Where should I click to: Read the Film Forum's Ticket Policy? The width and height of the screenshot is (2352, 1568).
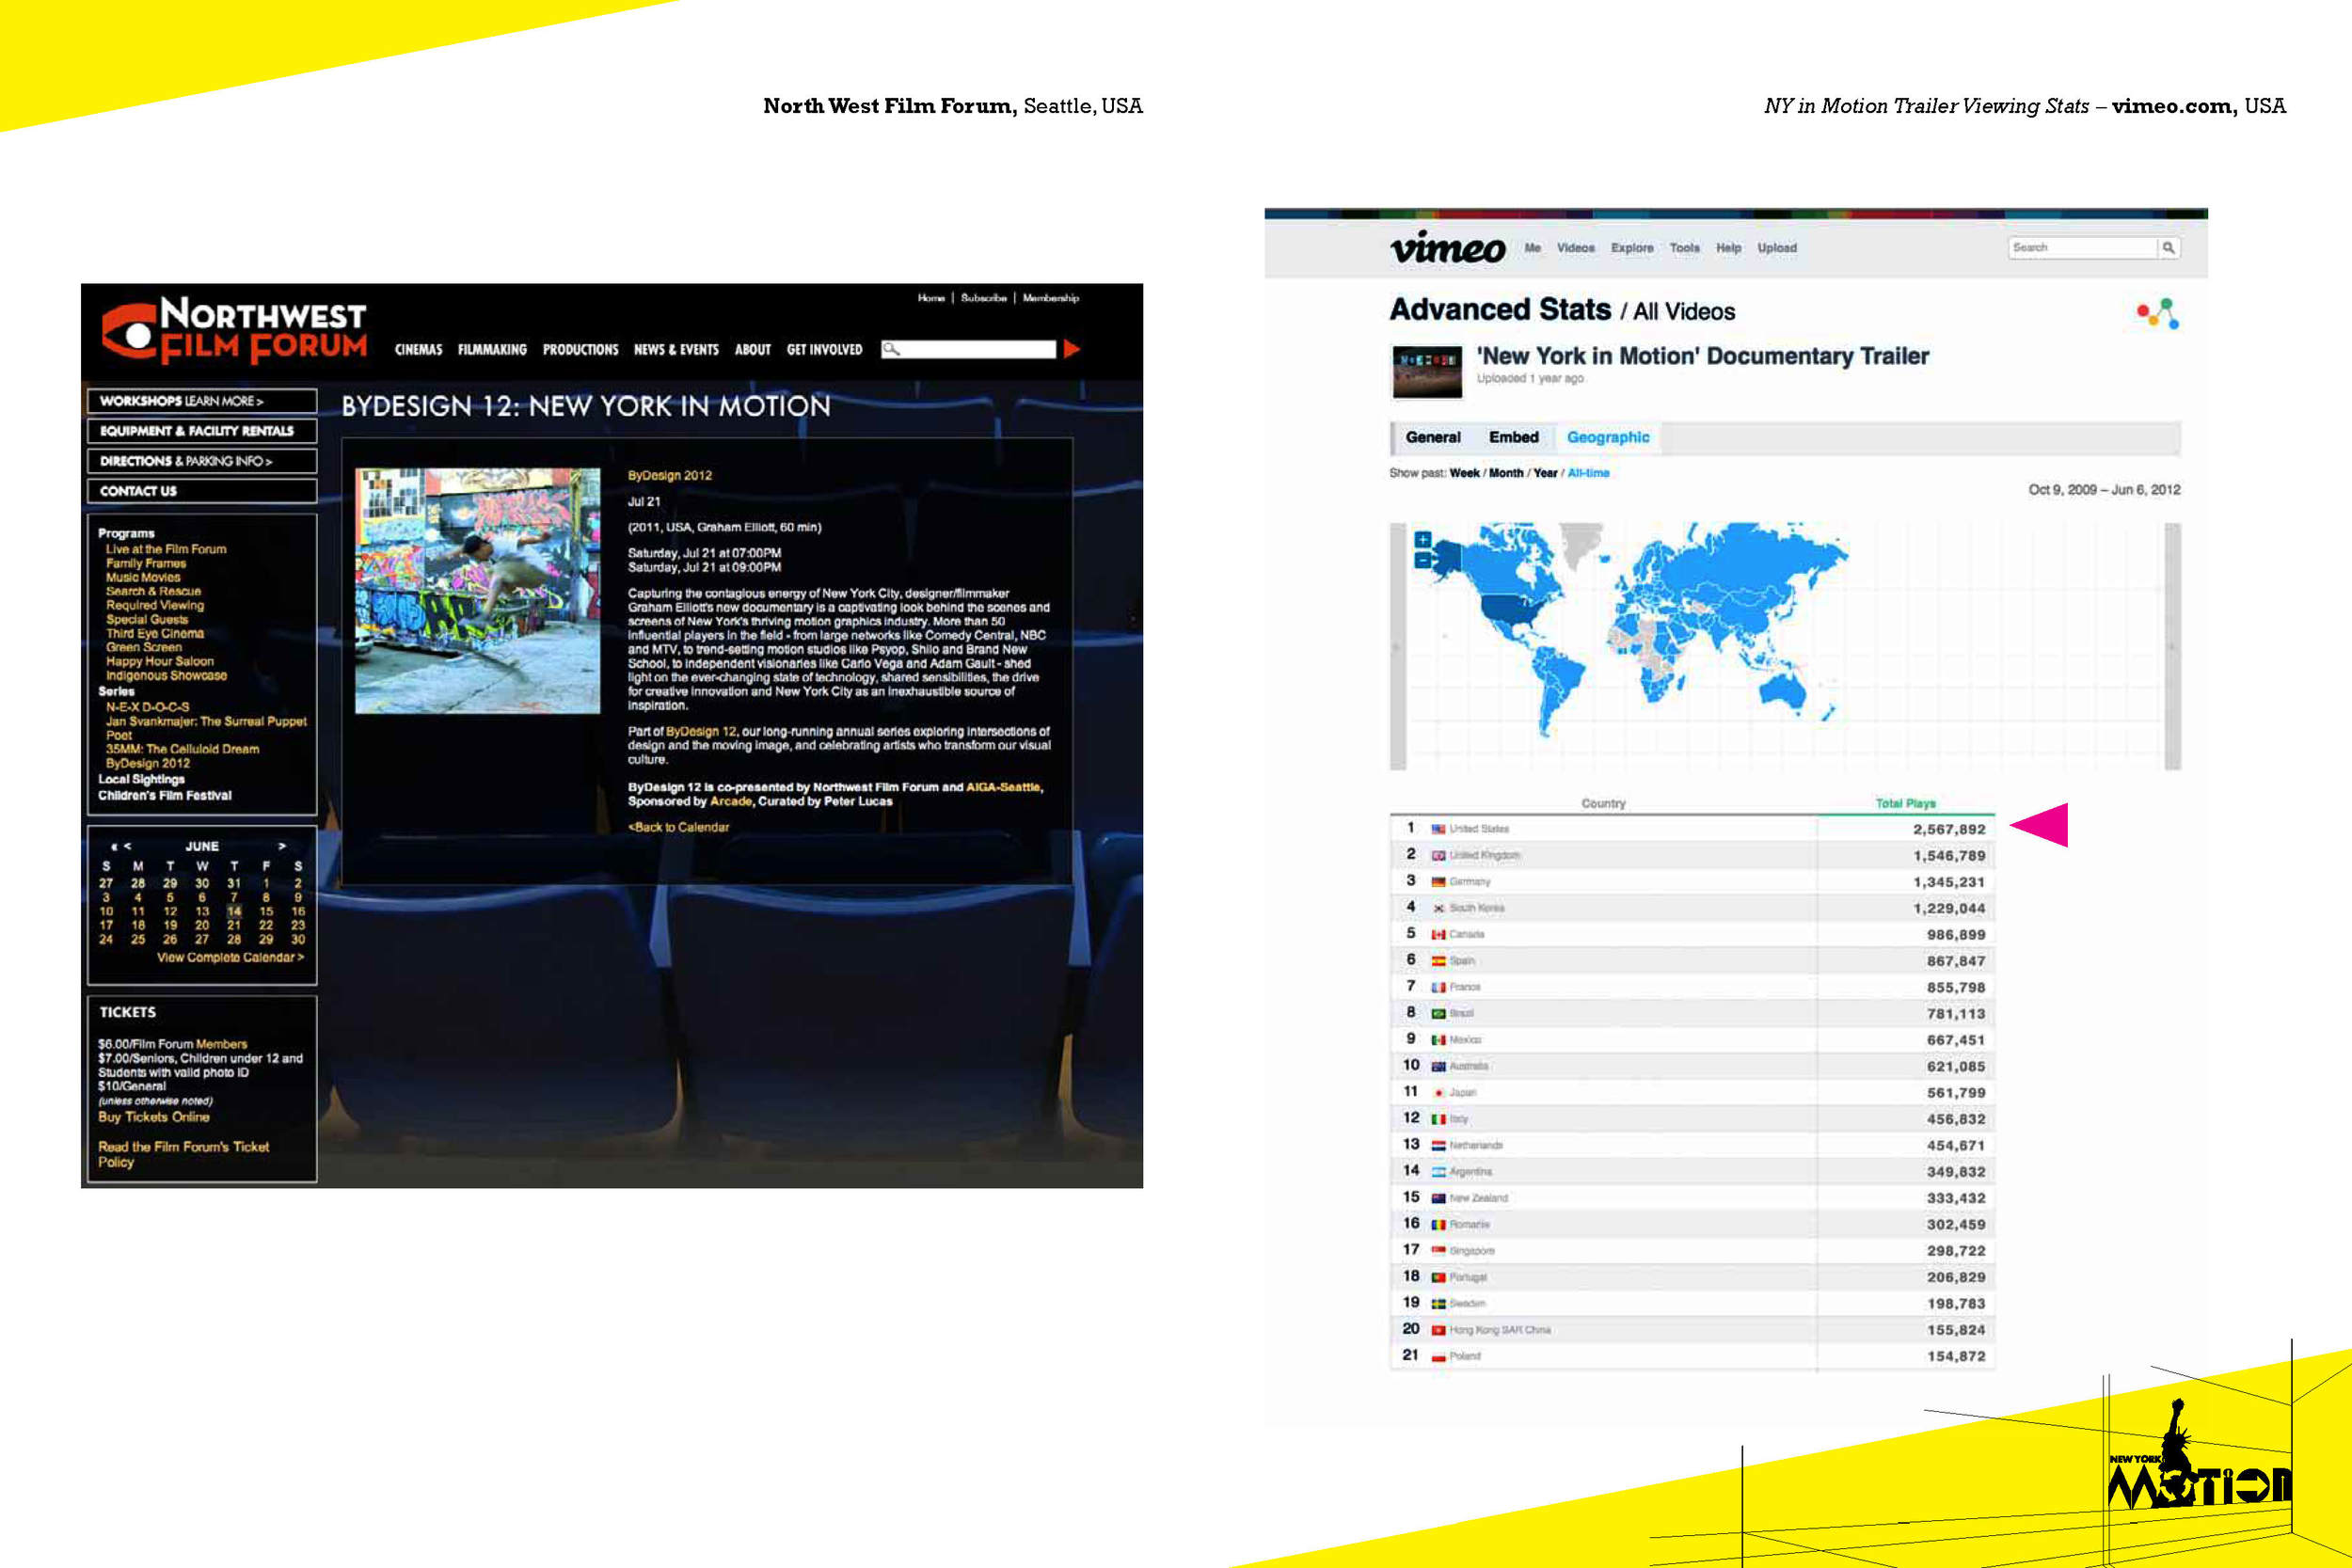point(183,1154)
